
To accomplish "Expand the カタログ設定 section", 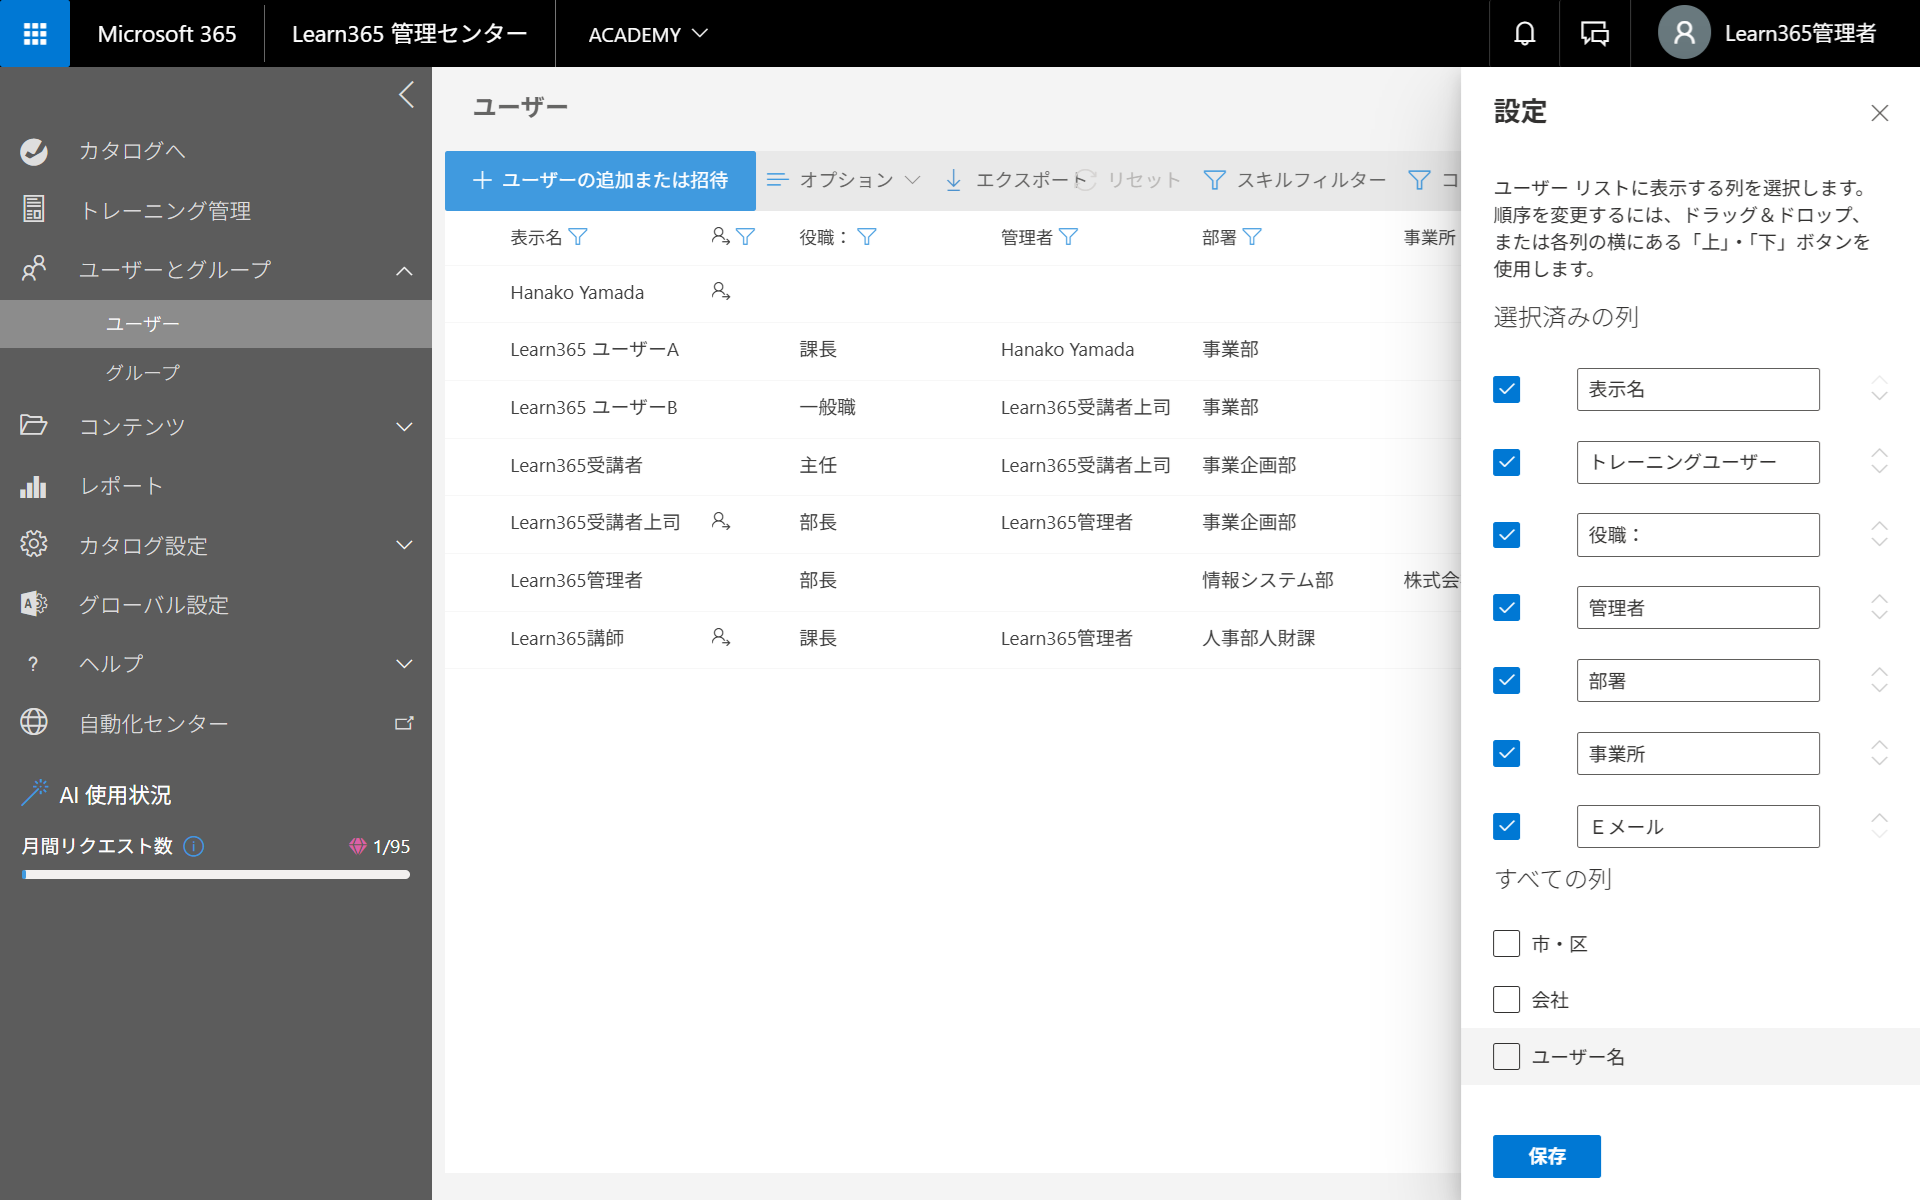I will click(x=404, y=545).
